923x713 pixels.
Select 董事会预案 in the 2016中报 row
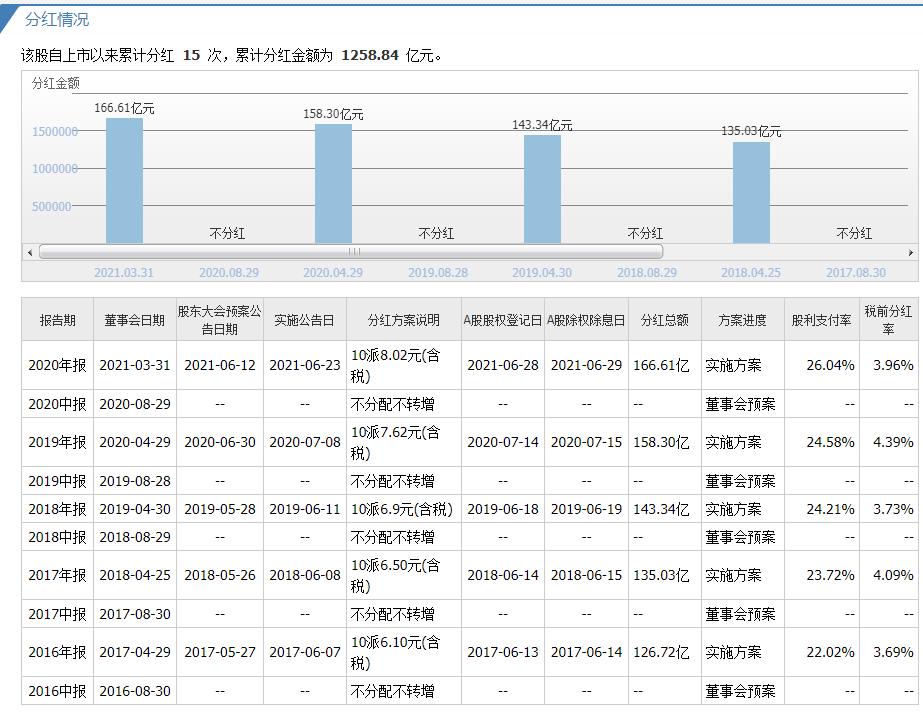pos(740,691)
